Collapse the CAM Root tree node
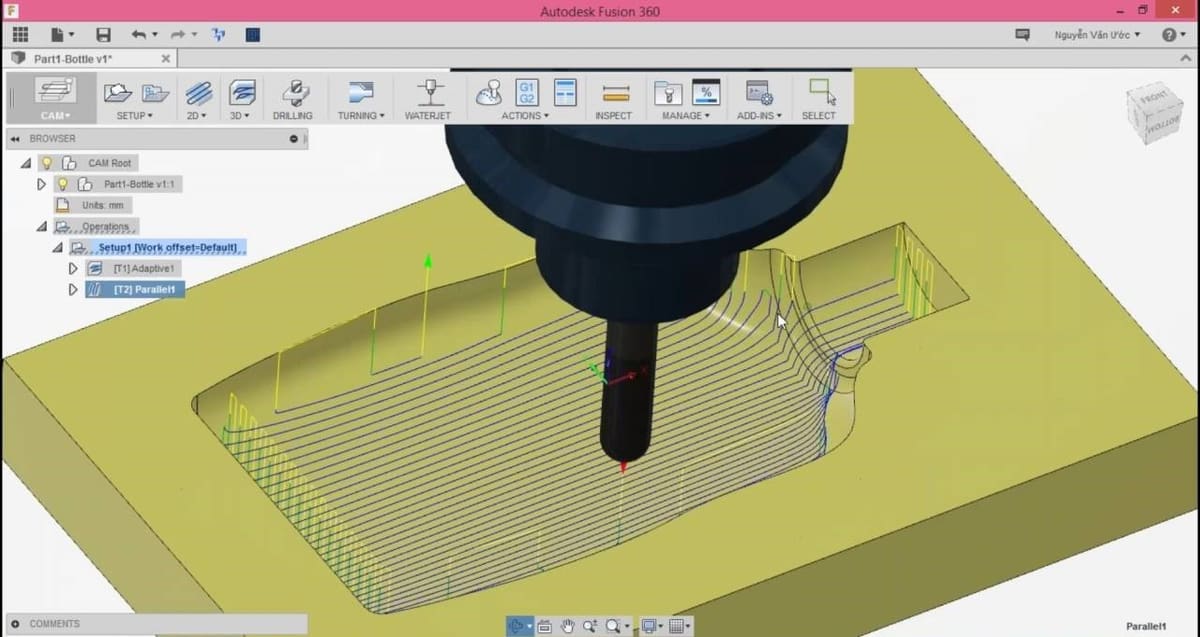Screen dimensions: 1200x637 25,163
